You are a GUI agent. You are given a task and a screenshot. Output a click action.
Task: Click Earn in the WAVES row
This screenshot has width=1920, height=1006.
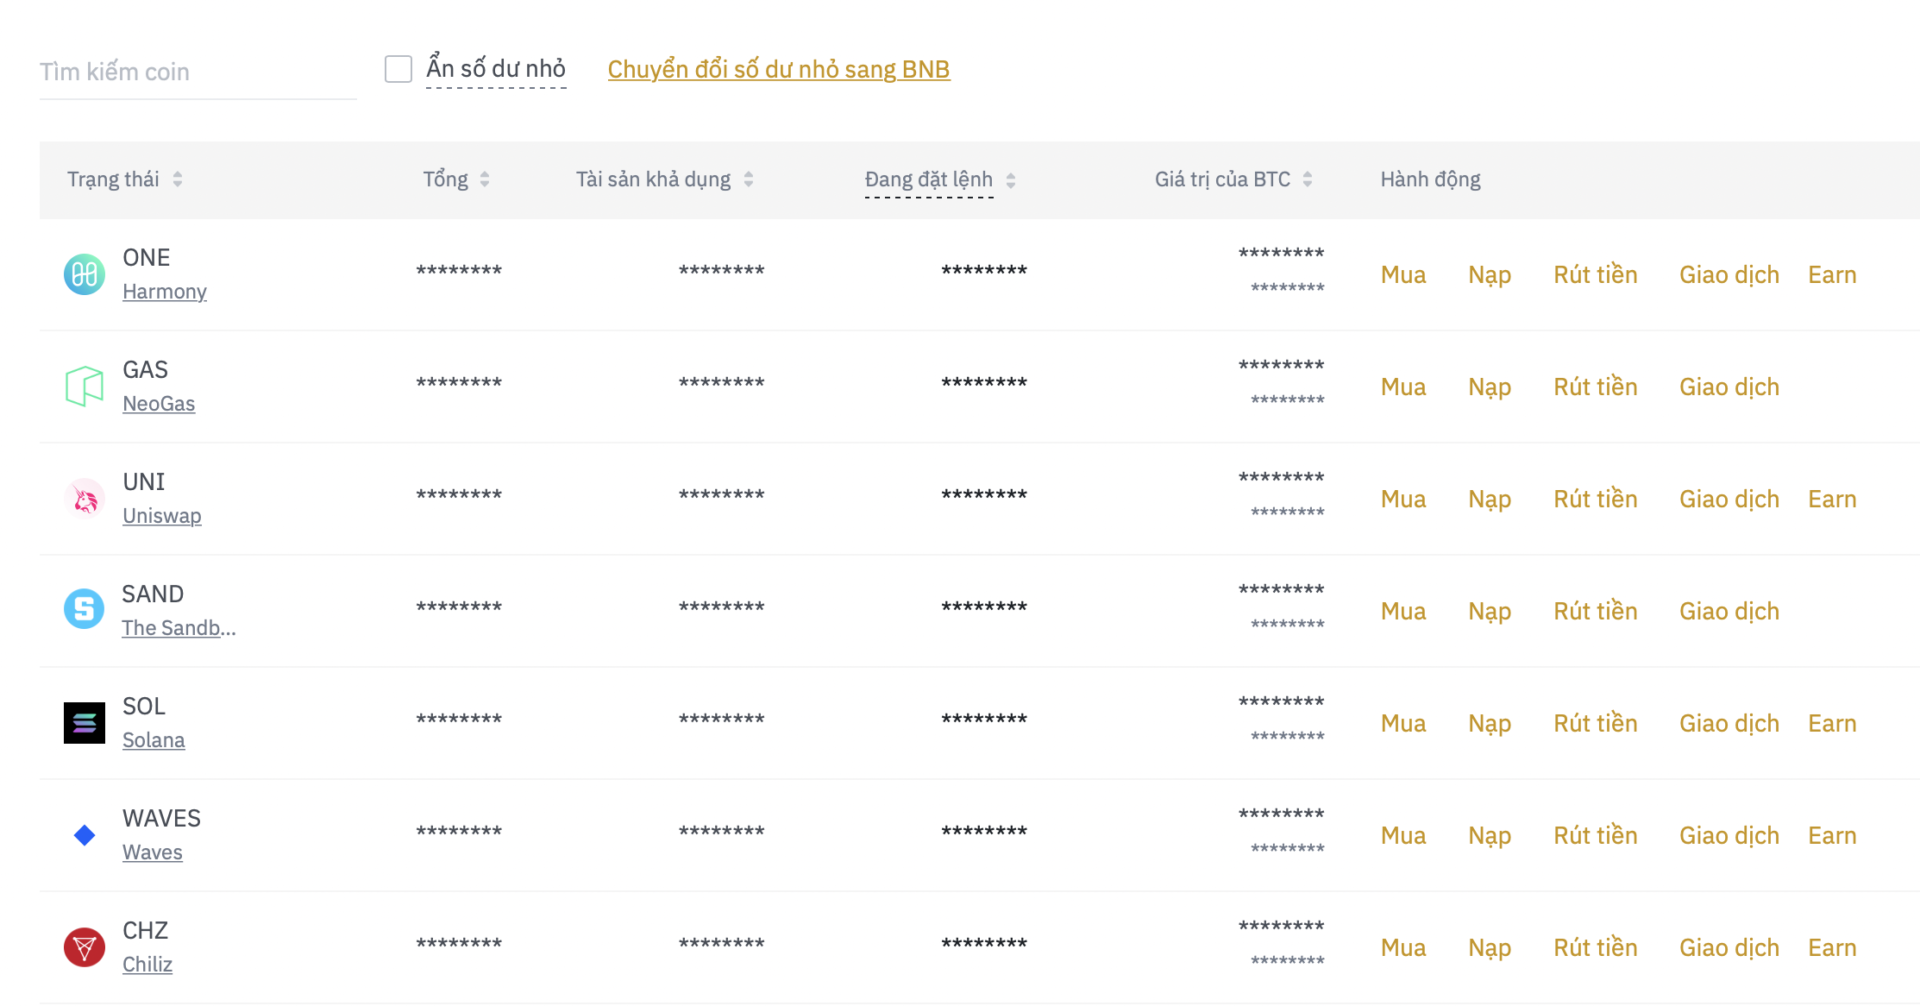[1832, 835]
